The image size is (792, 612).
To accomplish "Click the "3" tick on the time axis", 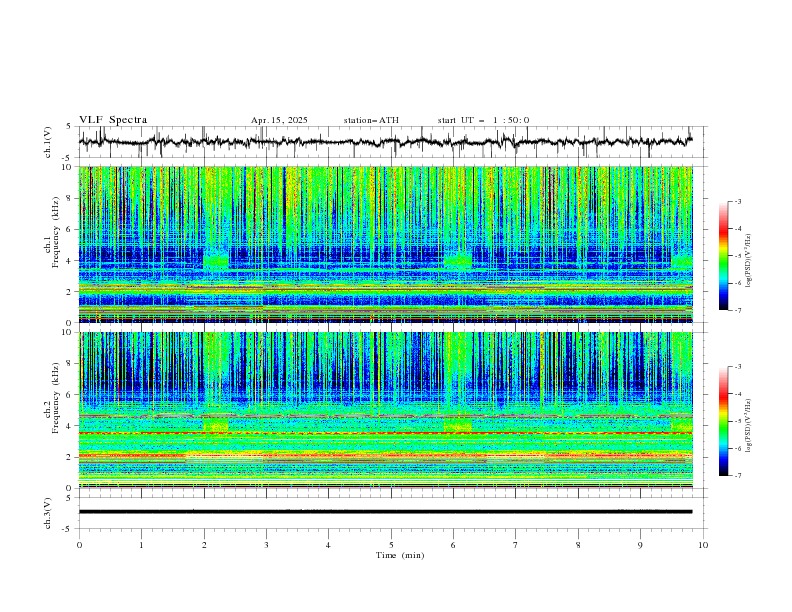I will [266, 545].
